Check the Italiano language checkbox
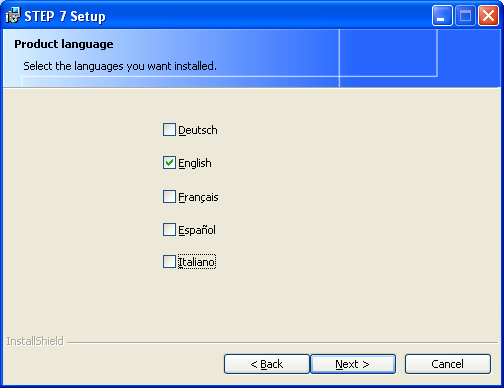 169,262
